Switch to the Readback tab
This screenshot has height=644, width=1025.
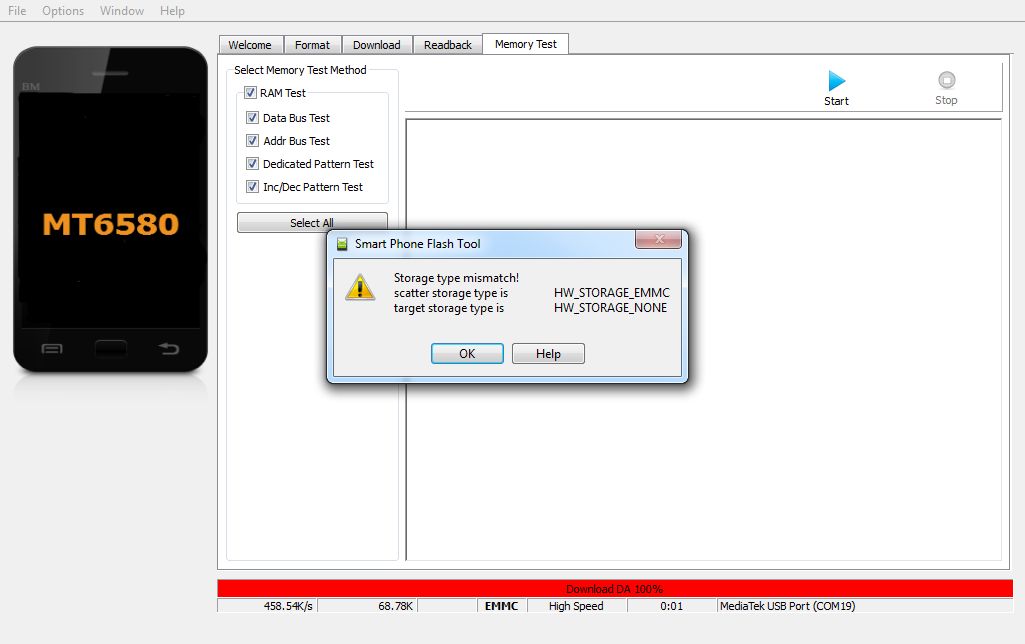[448, 44]
